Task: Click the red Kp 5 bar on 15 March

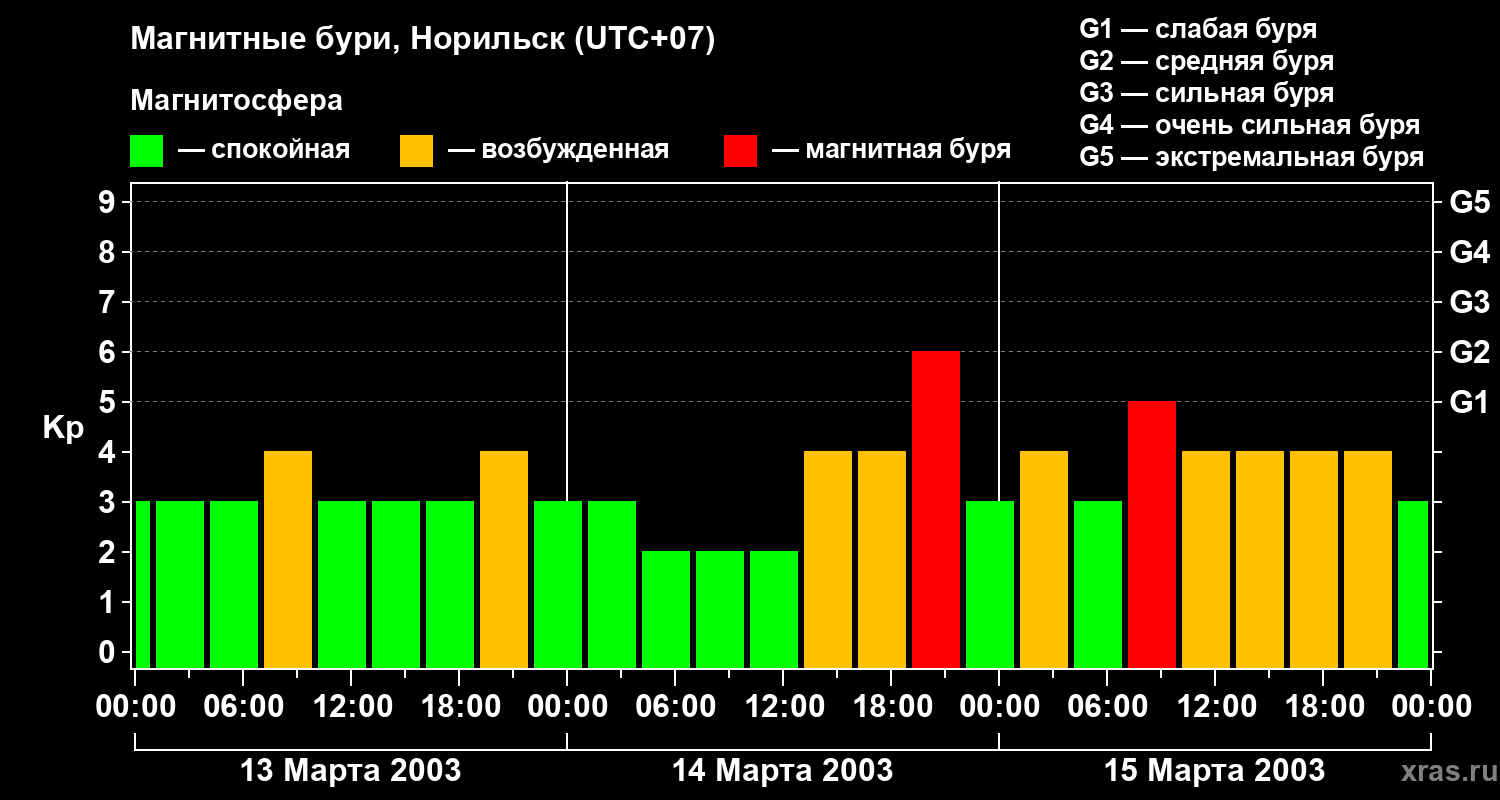Action: 1152,535
